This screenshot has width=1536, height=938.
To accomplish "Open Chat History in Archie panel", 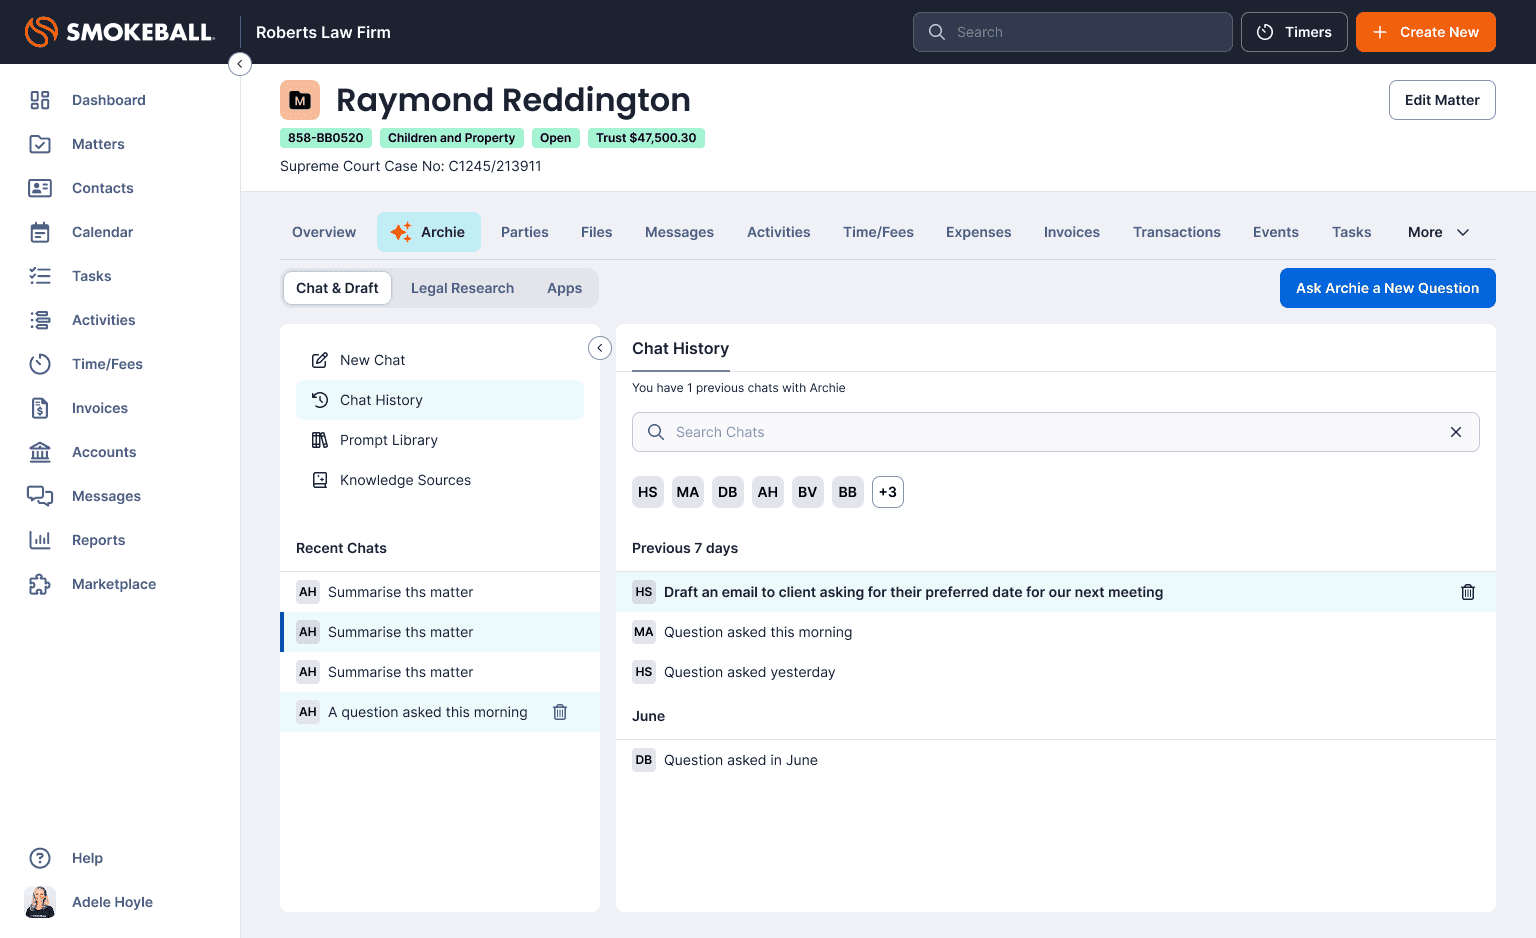I will tap(440, 400).
